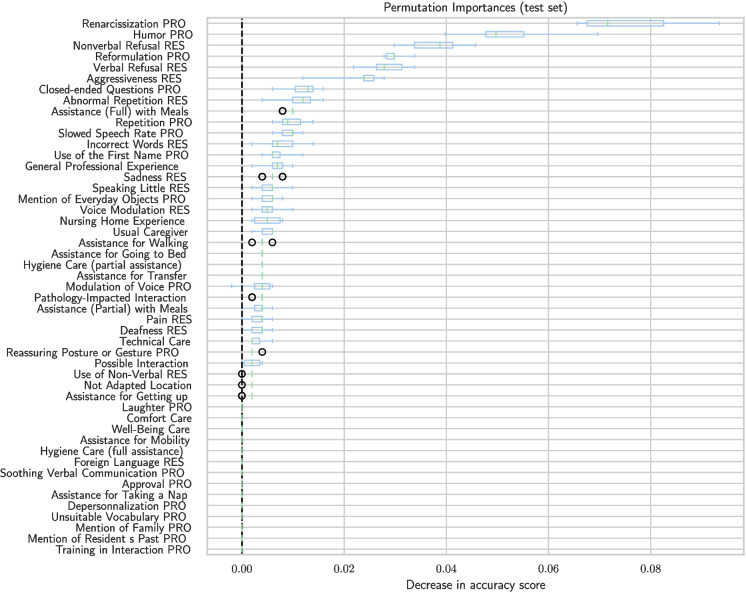Click the 'Assistance for Transfer' label

point(132,276)
